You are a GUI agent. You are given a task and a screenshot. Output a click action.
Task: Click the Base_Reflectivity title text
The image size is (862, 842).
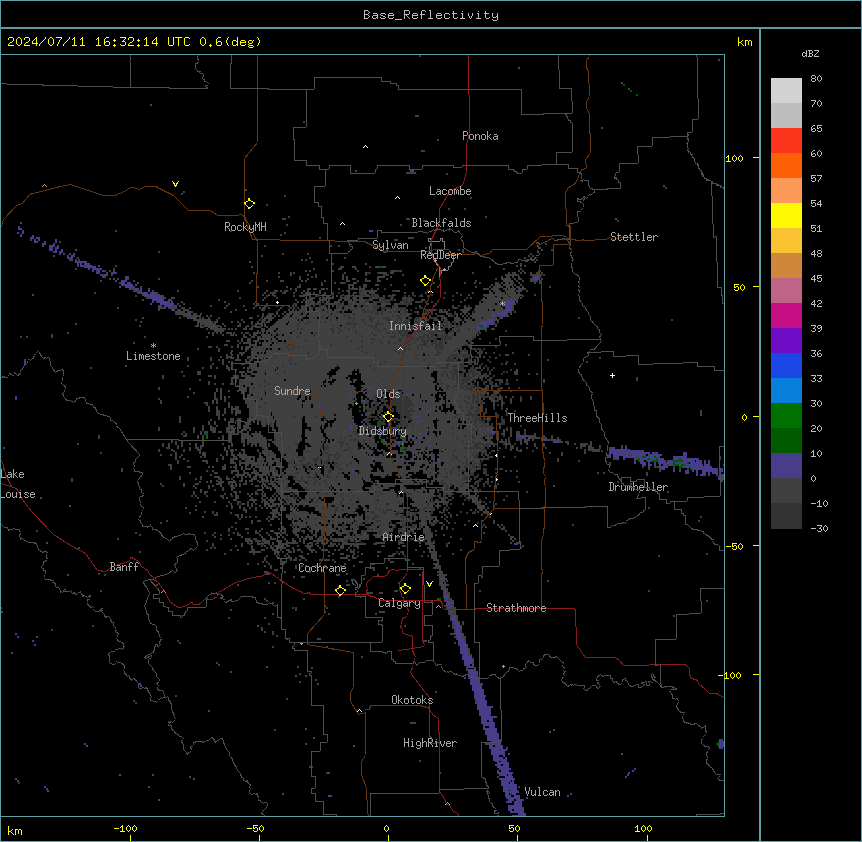[x=431, y=15]
